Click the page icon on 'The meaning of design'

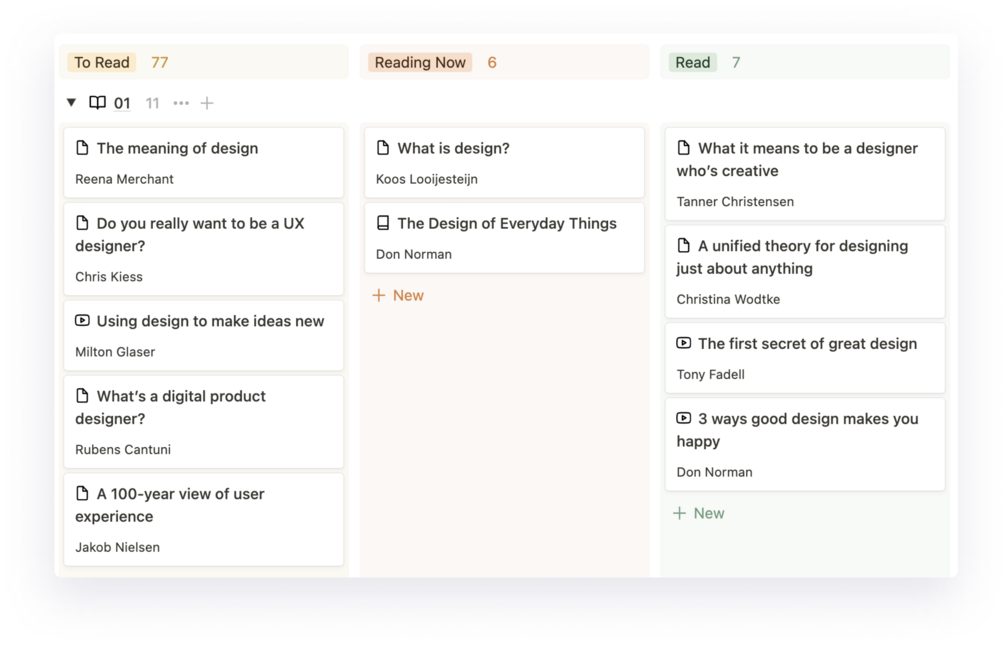pos(83,148)
